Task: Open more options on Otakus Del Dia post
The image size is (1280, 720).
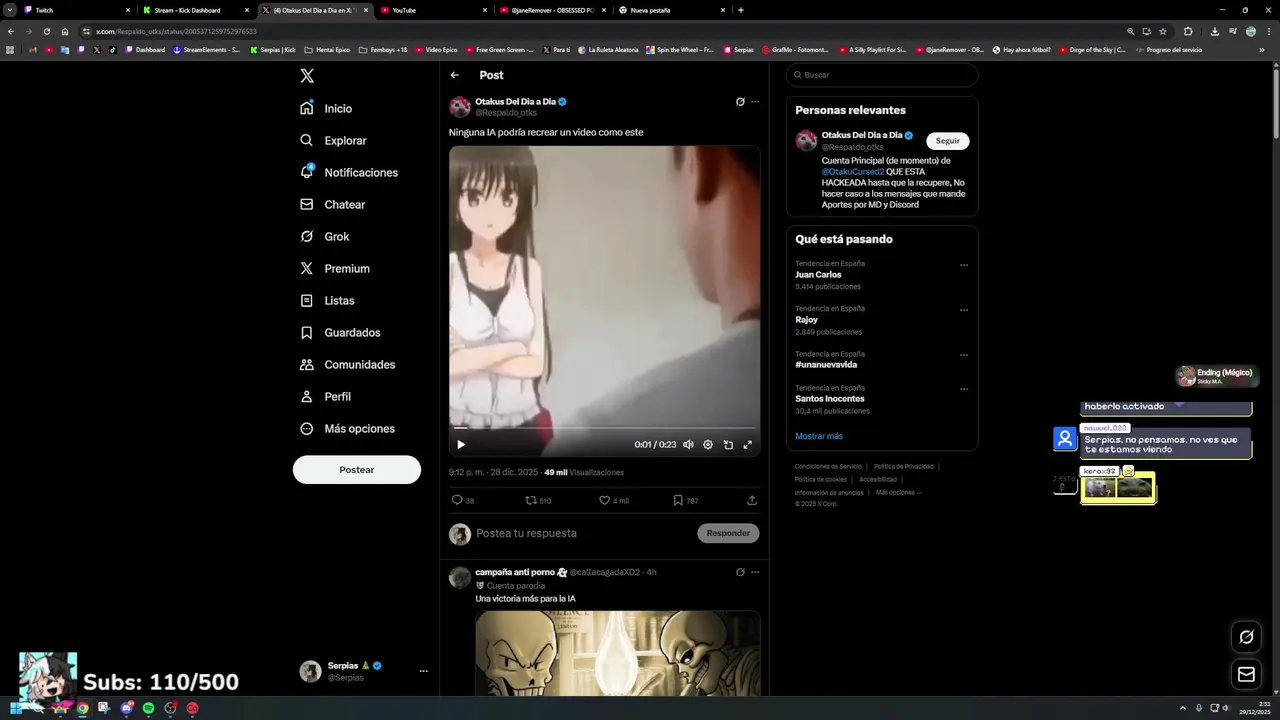Action: (x=755, y=102)
